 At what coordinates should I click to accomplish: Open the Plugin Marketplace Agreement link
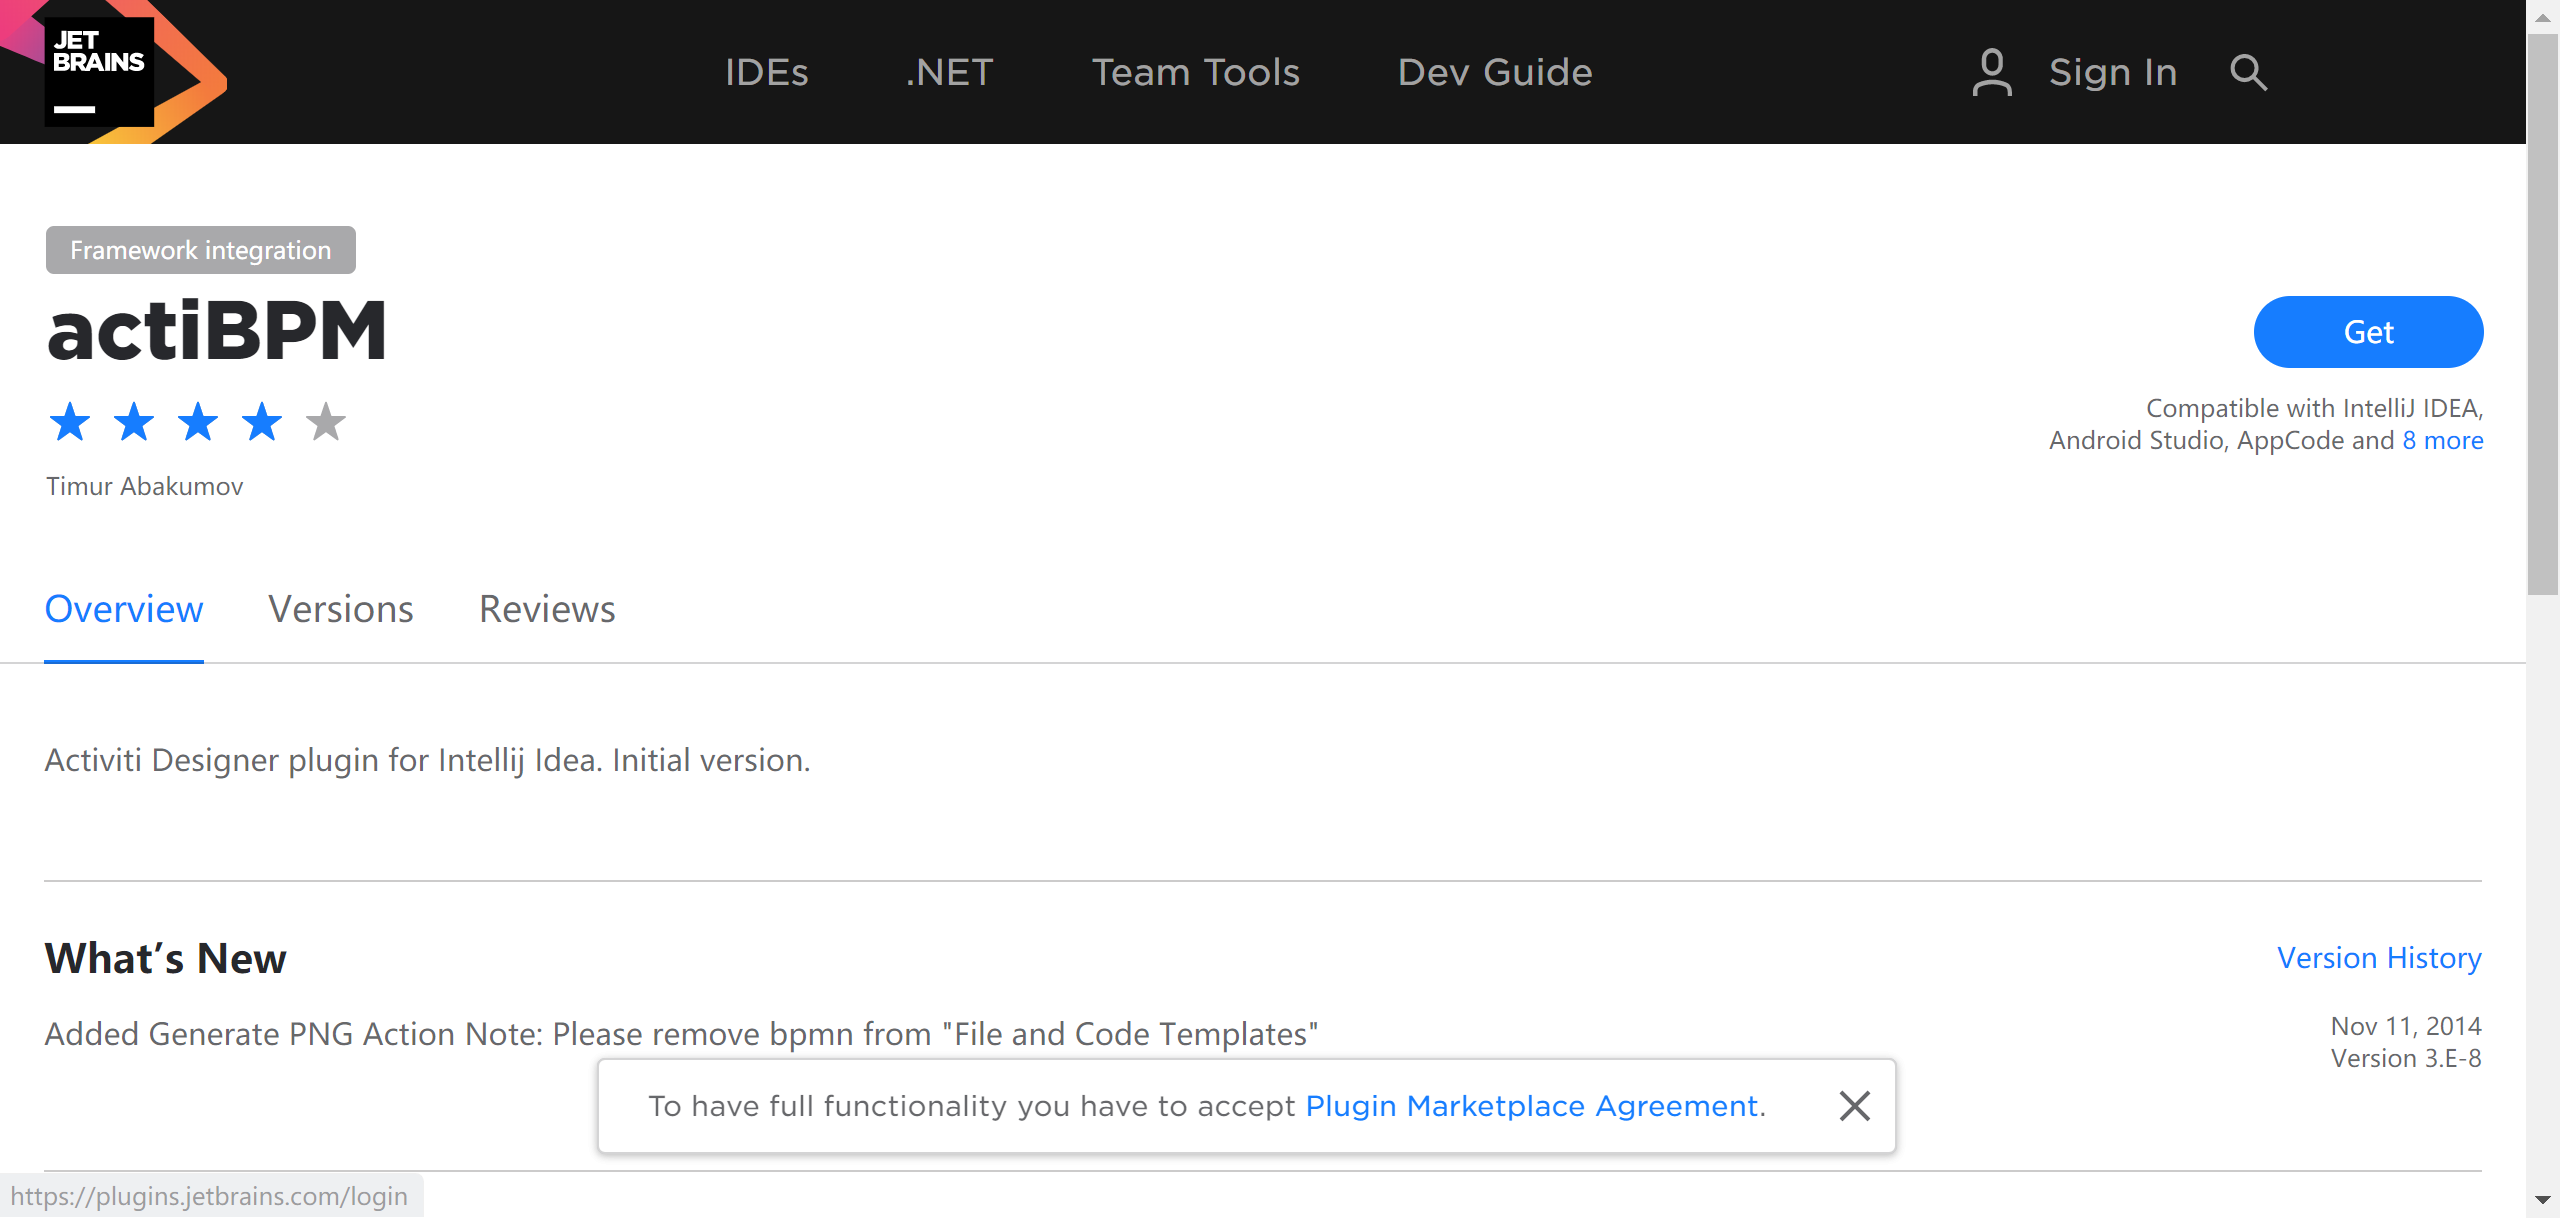[x=1532, y=1106]
